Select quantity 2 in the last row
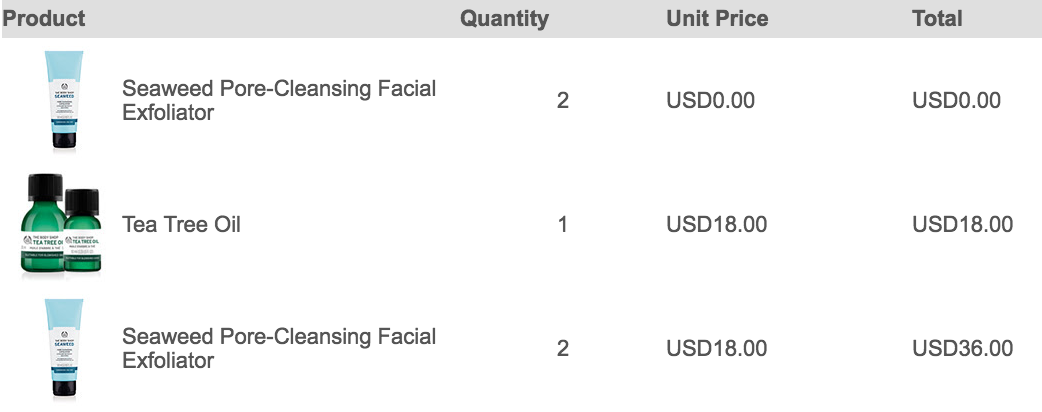The image size is (1042, 412). pos(563,348)
